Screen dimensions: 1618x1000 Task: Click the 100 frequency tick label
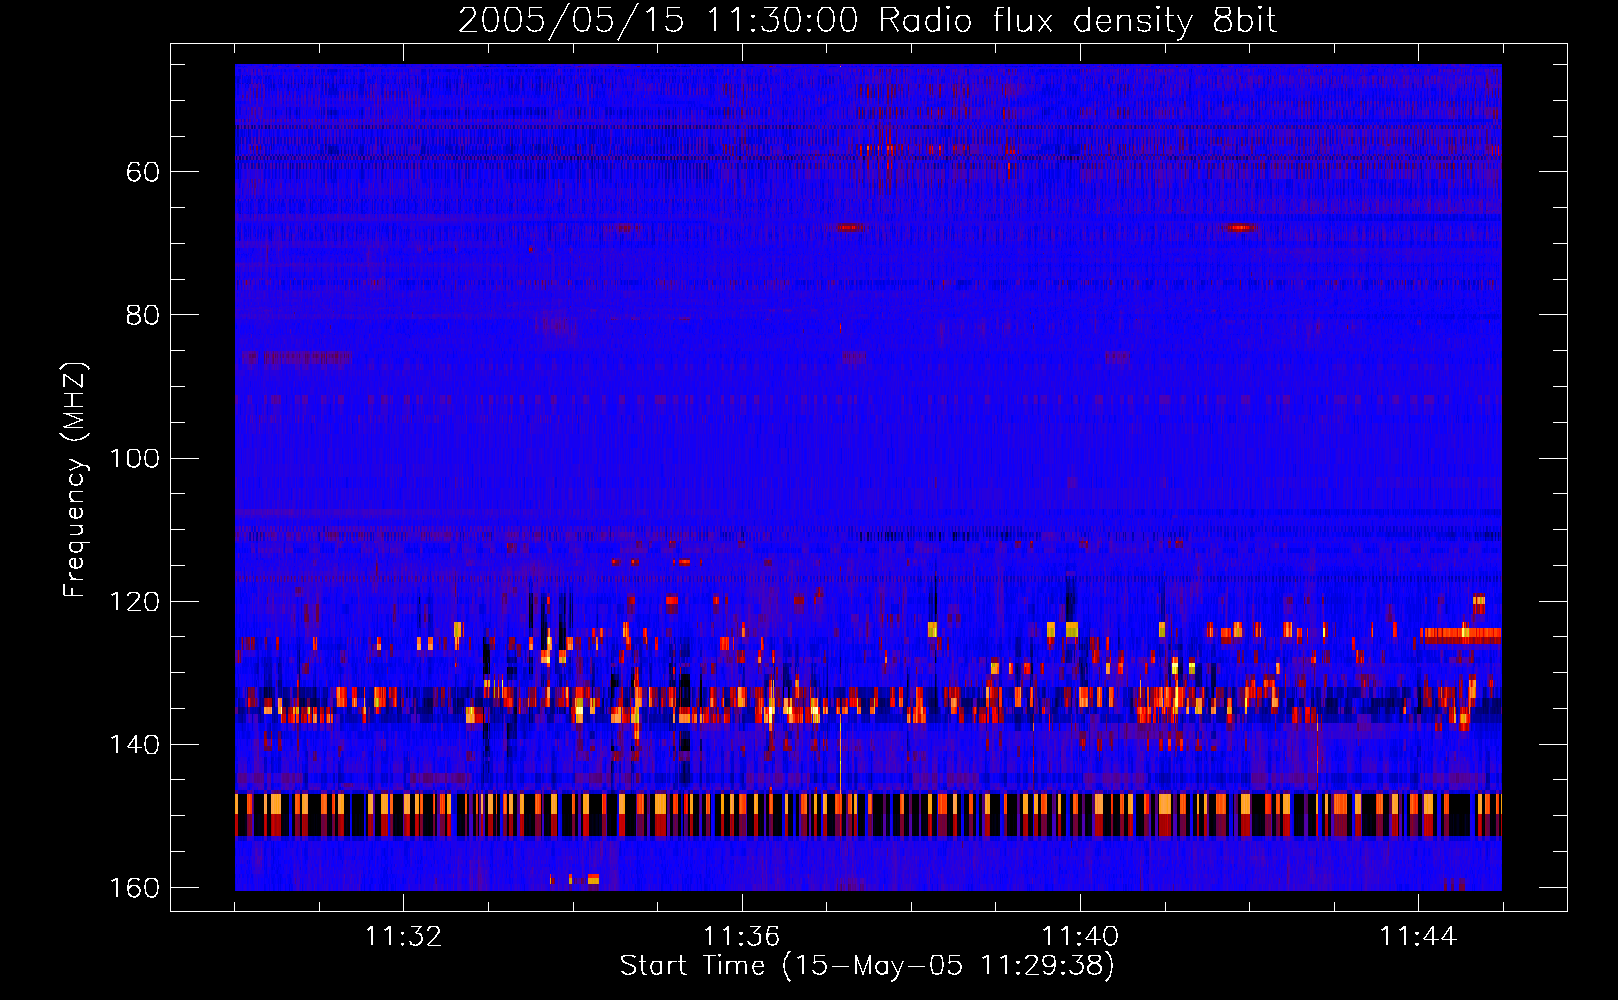click(x=135, y=459)
